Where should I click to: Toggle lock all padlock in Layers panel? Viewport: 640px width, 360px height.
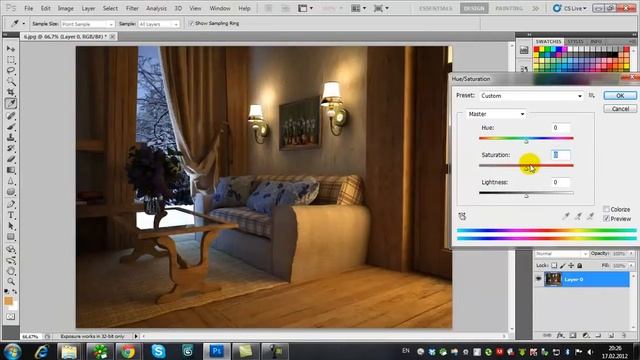(580, 266)
